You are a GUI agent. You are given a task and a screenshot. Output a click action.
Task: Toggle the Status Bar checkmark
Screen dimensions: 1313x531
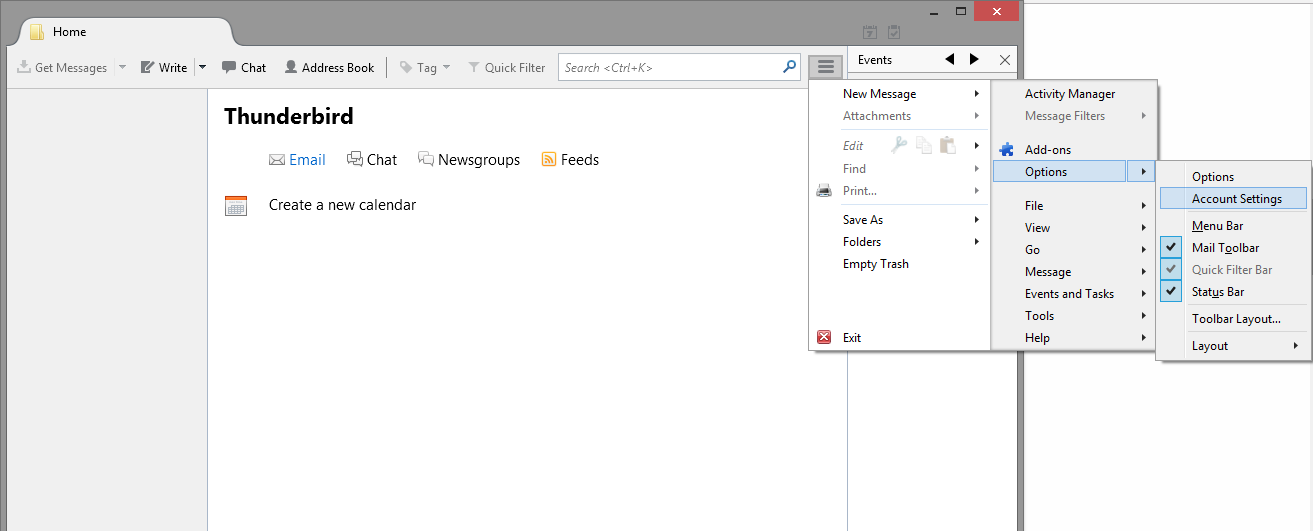[1172, 291]
